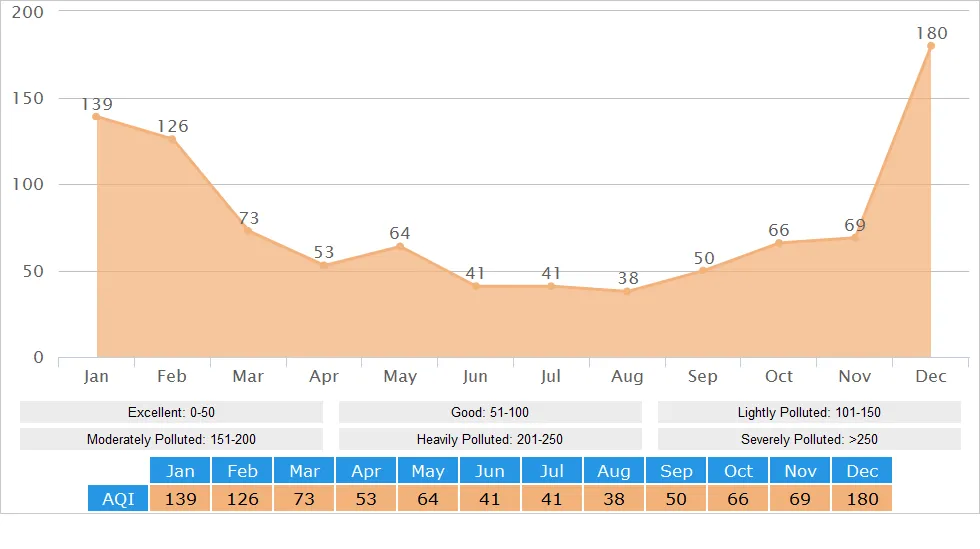Click the AQI row header cell

click(x=118, y=498)
